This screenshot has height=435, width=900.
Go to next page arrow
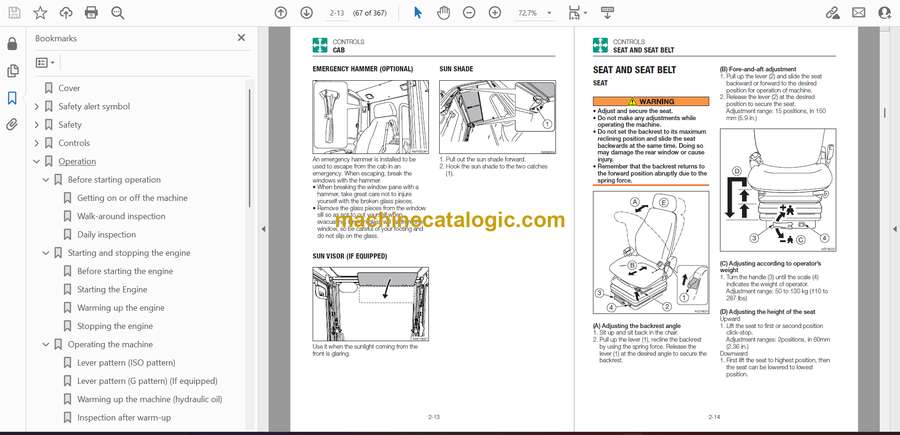click(307, 13)
